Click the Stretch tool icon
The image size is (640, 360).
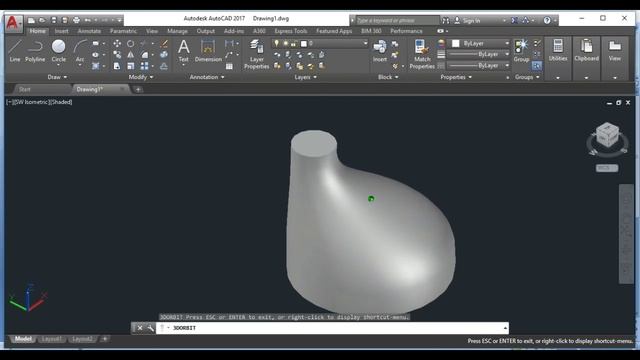pos(117,66)
